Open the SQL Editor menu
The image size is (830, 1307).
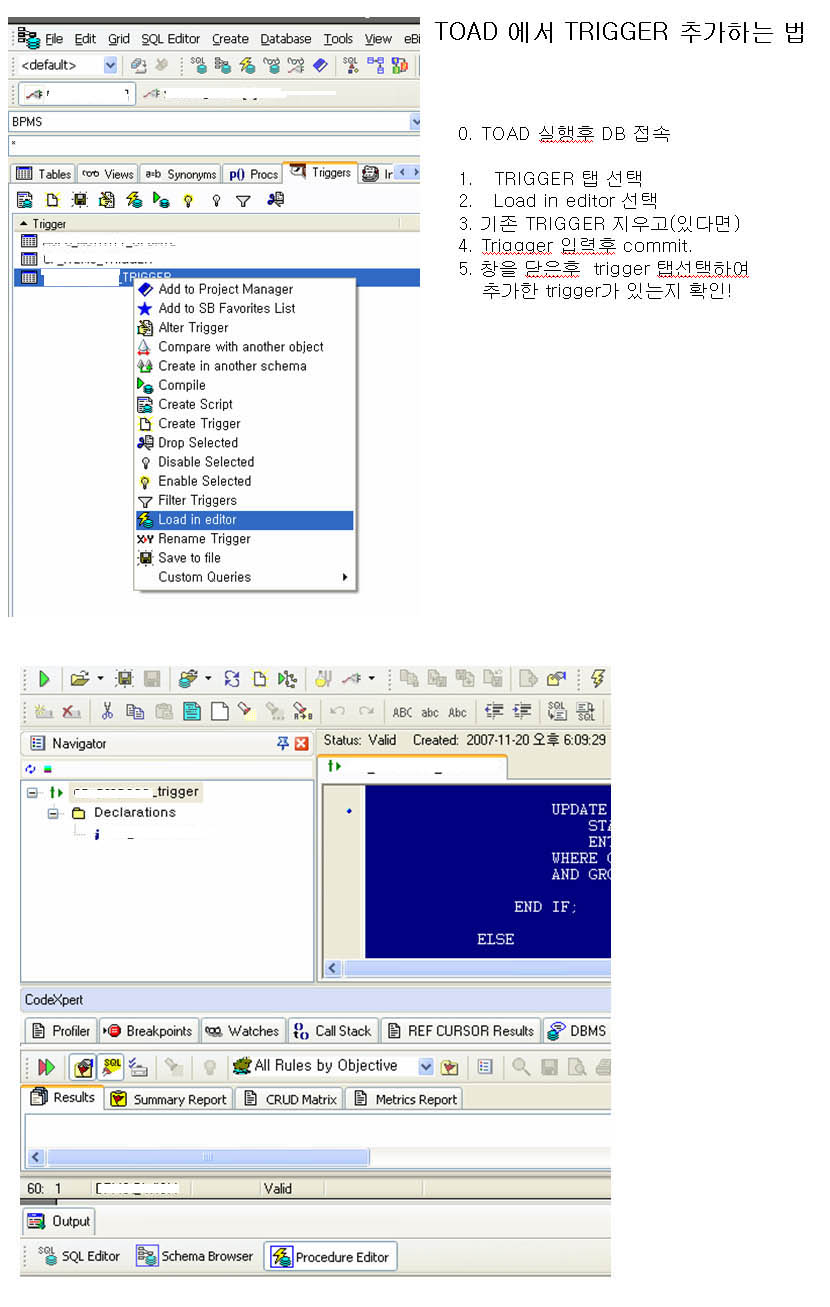(x=170, y=39)
